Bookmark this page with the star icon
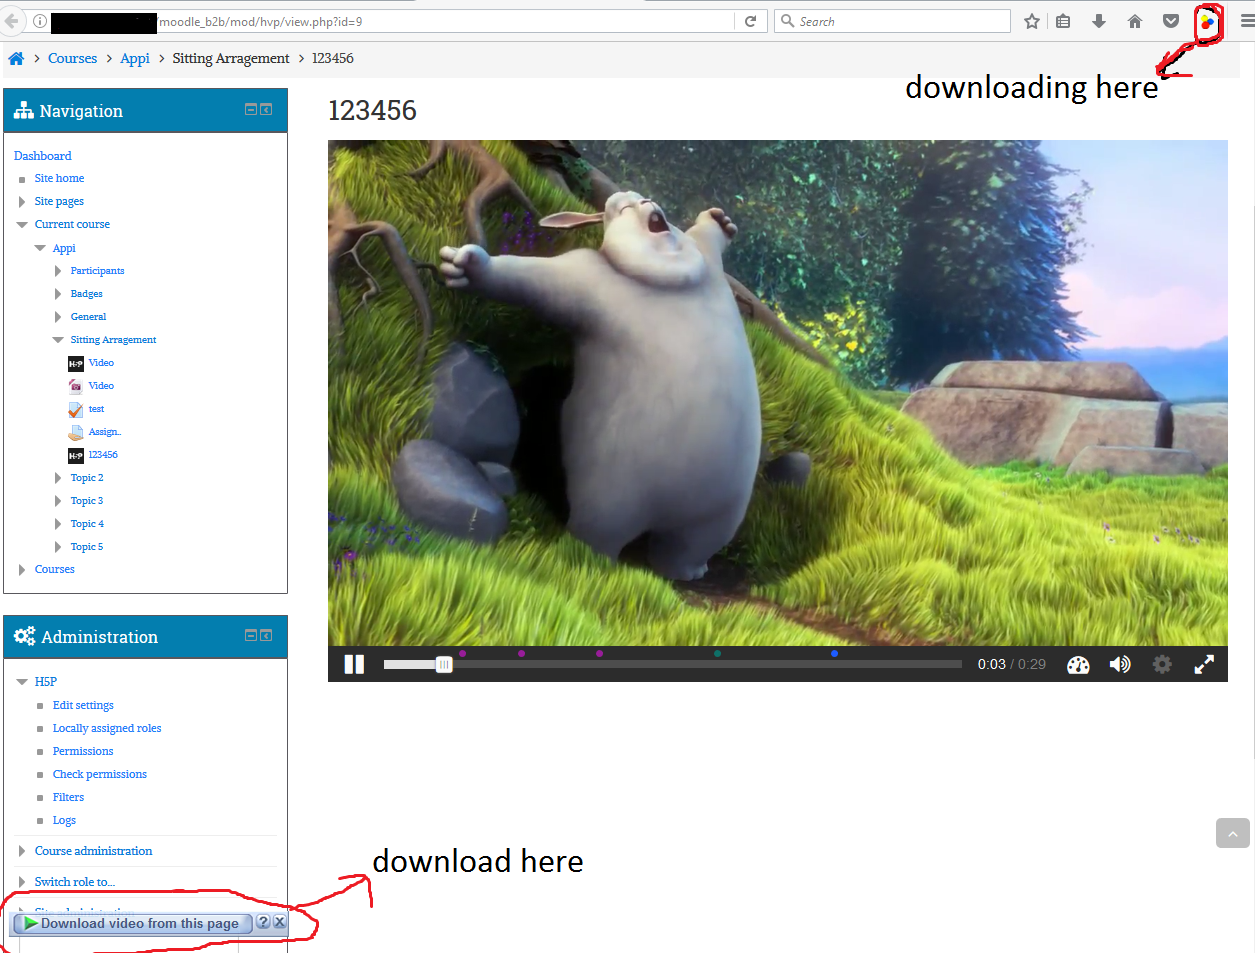The image size is (1255, 953). pyautogui.click(x=1032, y=21)
